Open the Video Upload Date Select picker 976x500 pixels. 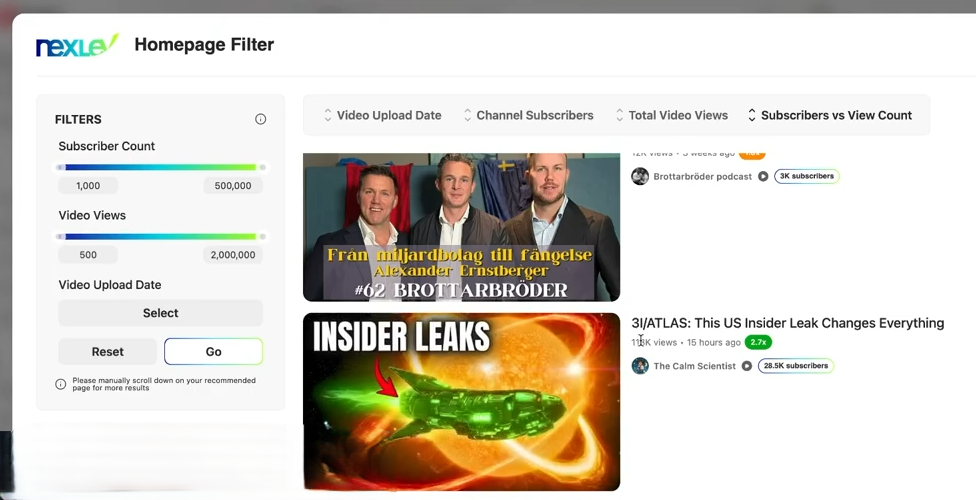click(x=161, y=313)
